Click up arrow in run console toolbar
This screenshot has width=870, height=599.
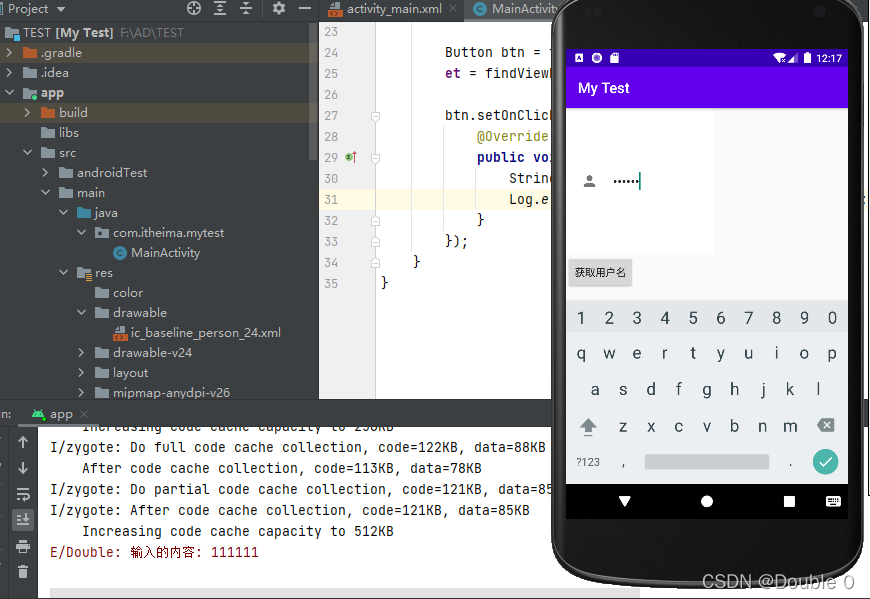click(23, 442)
